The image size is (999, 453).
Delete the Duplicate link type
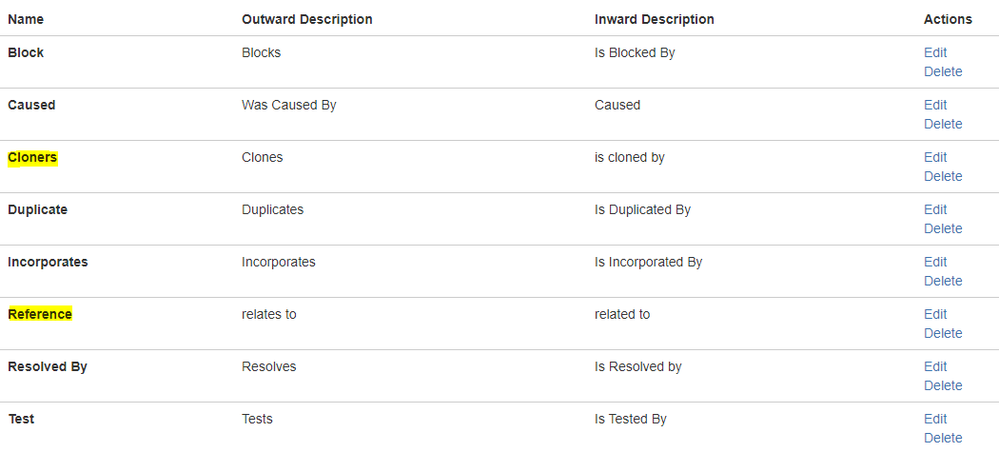[943, 229]
